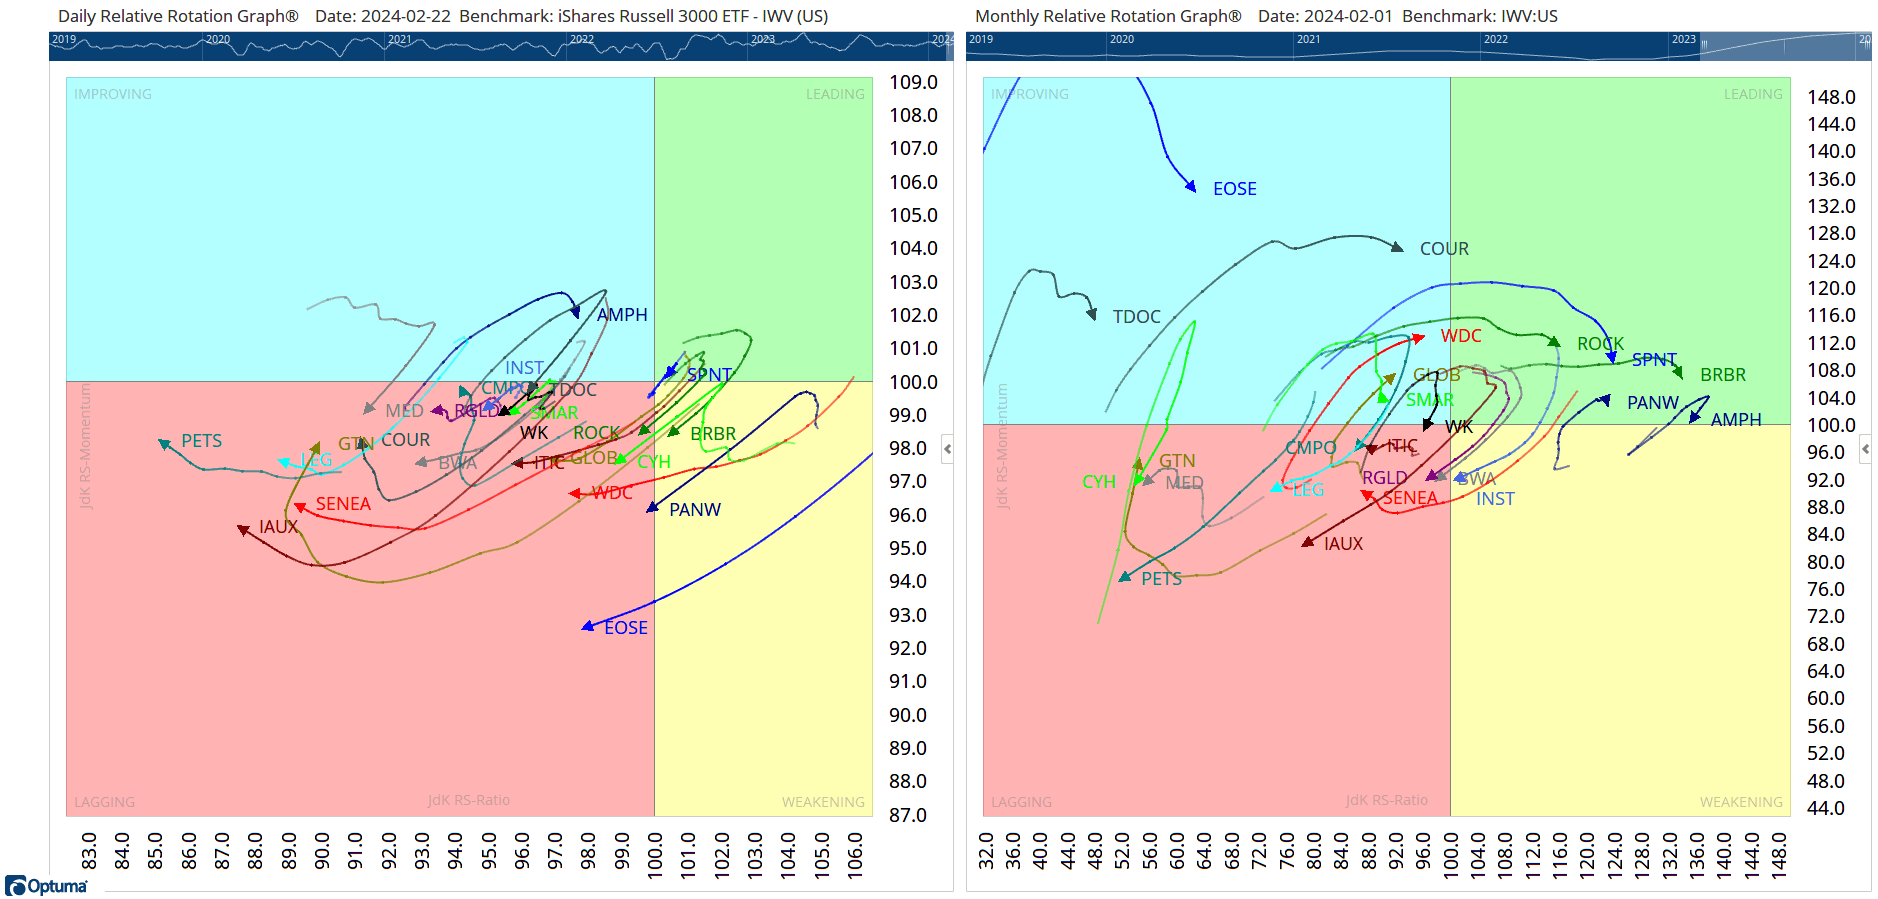The height and width of the screenshot is (899, 1878).
Task: Select the WK label in the daily graph
Action: pos(534,433)
